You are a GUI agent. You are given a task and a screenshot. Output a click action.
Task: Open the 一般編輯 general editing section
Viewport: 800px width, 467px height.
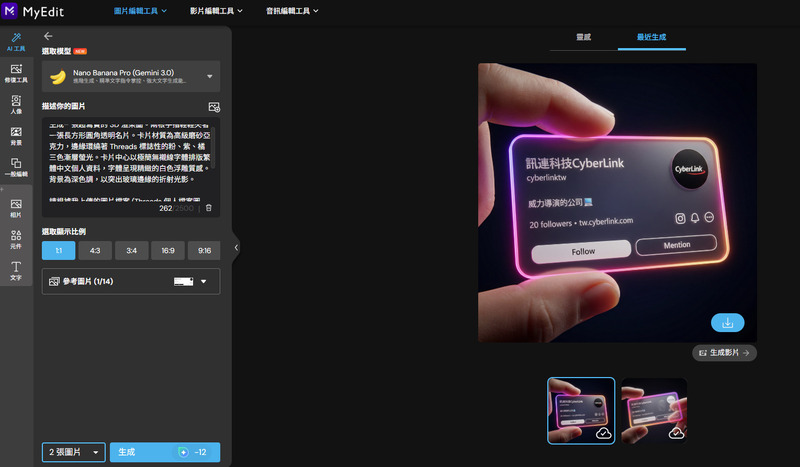pyautogui.click(x=16, y=167)
